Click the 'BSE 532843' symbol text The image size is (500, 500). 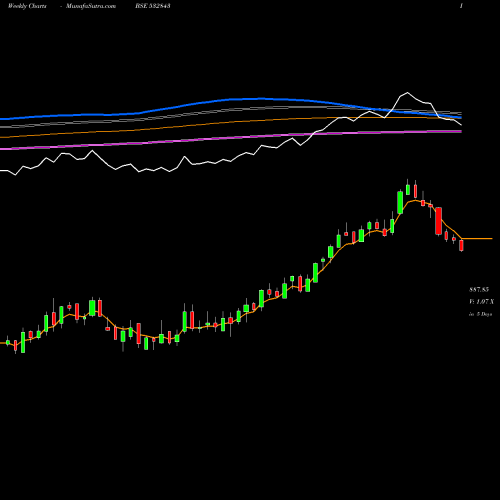click(153, 6)
